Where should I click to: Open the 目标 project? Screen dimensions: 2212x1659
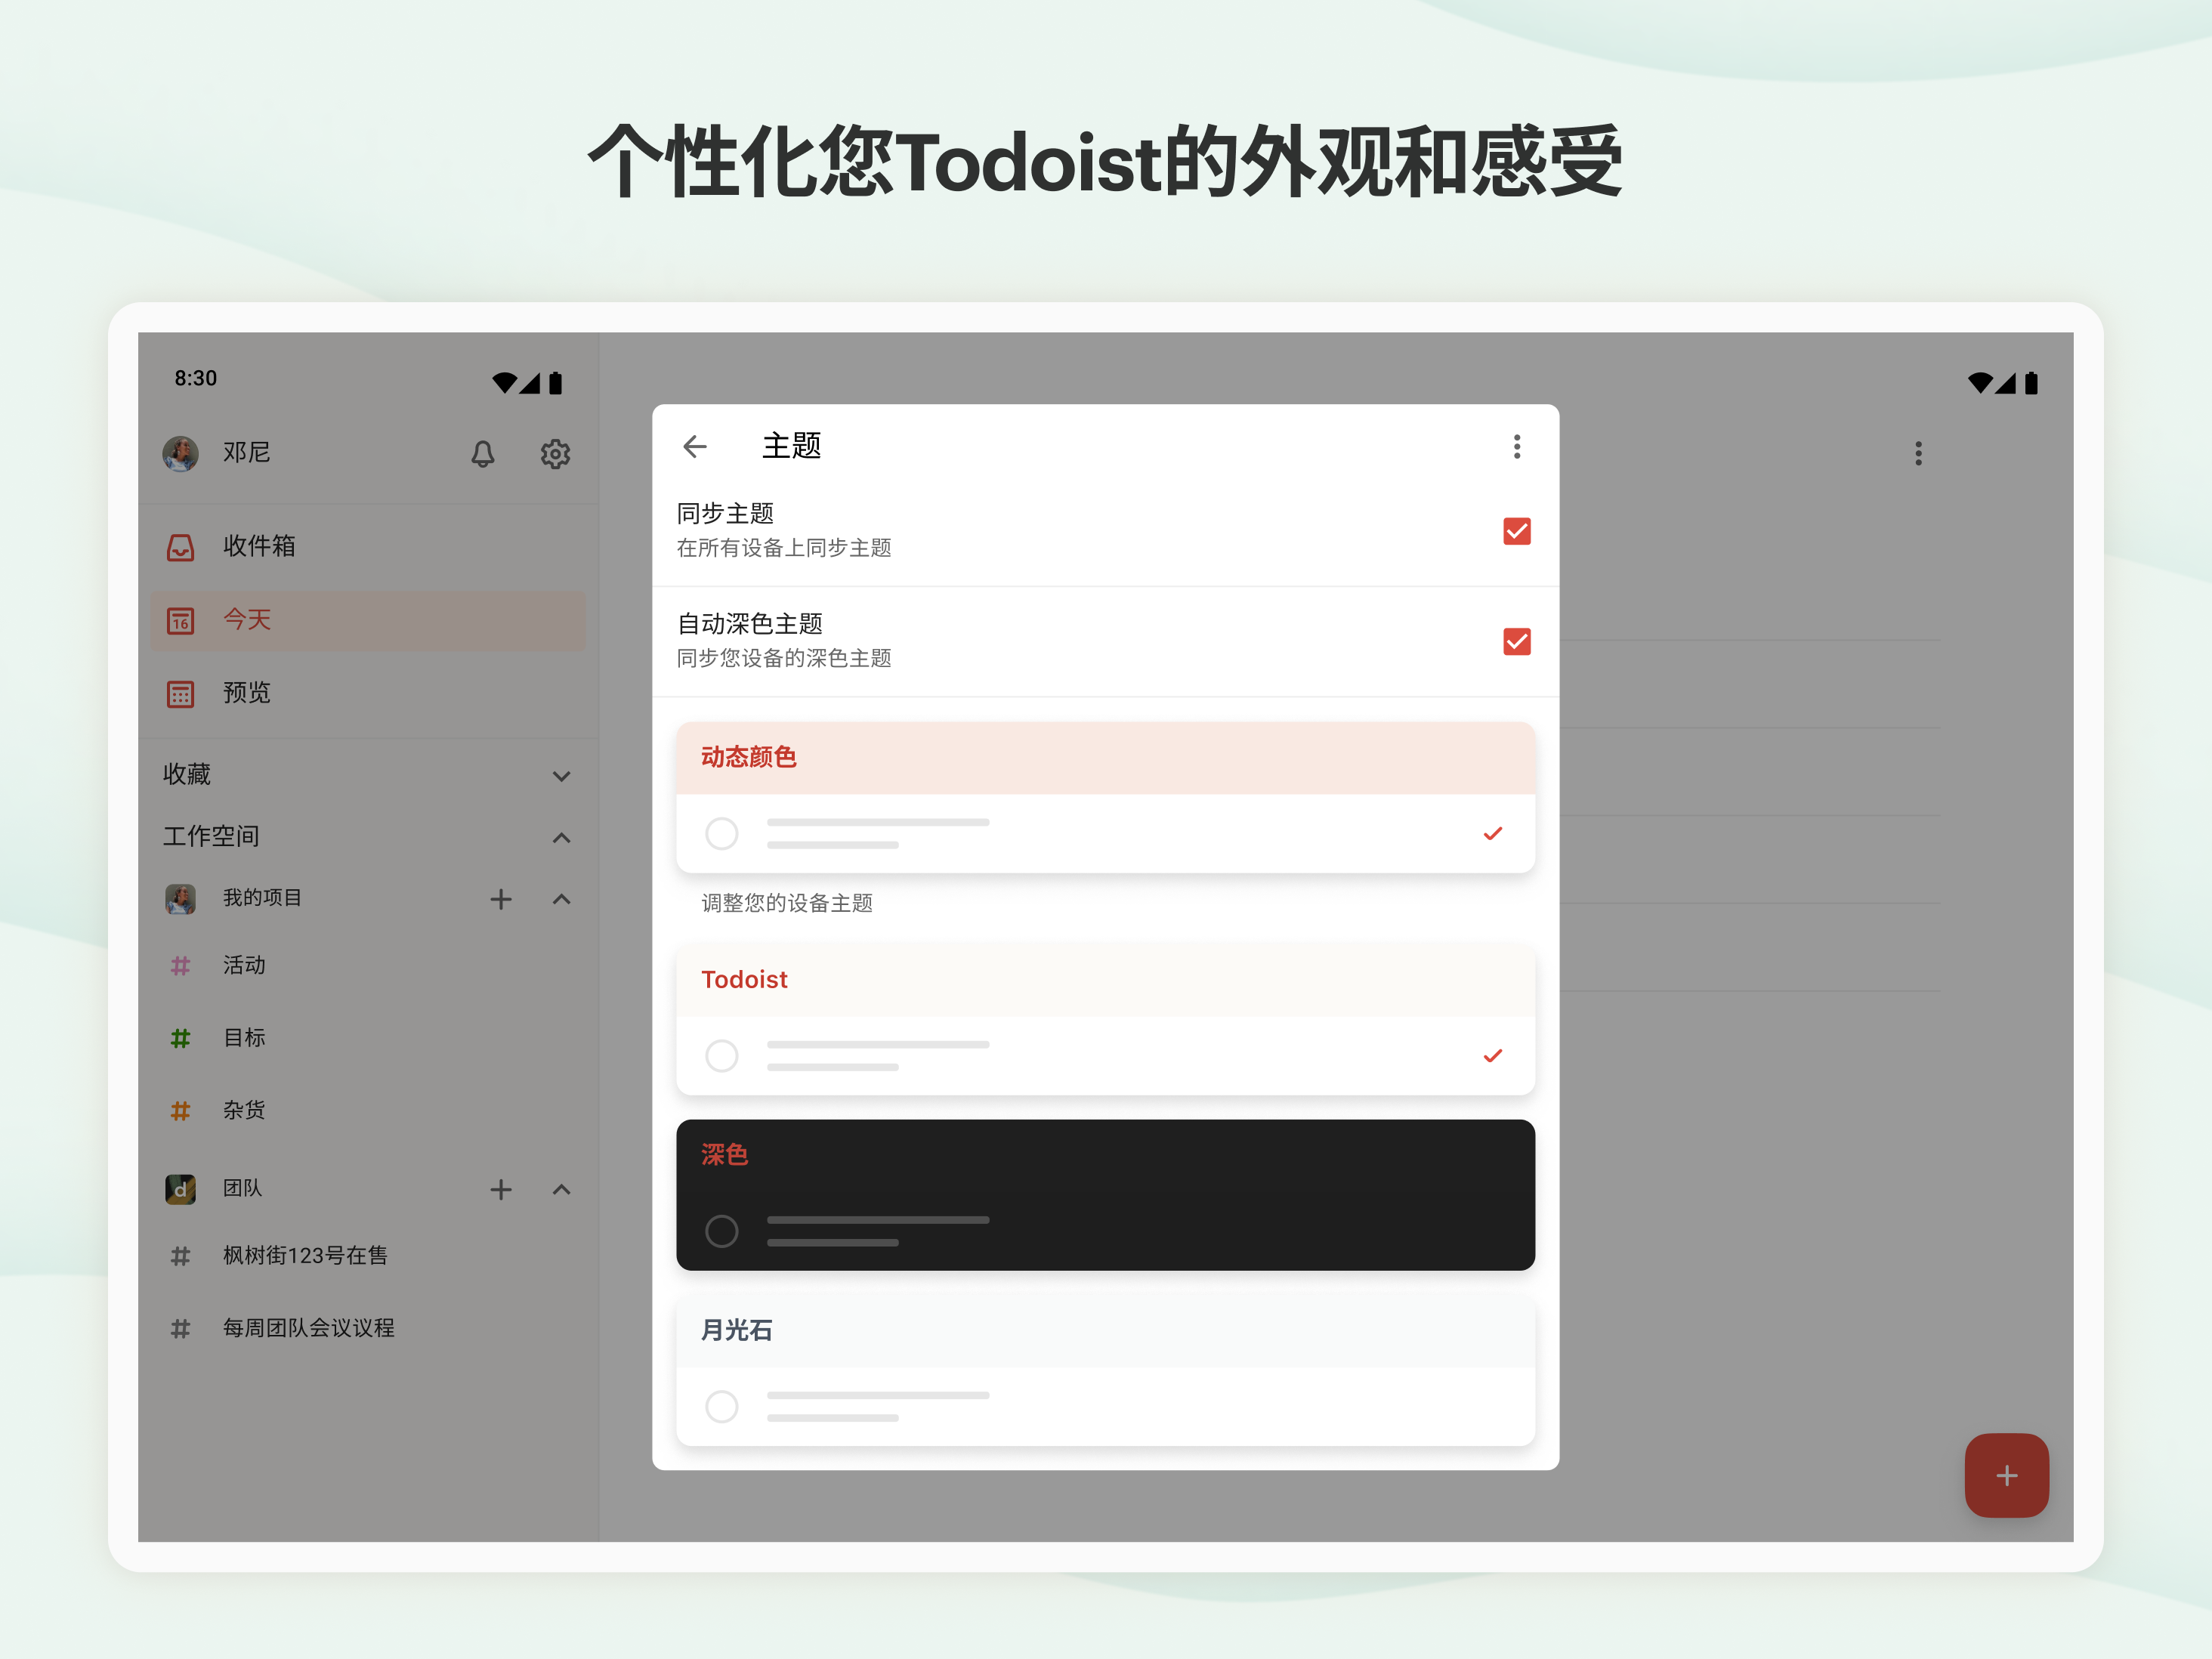click(368, 1039)
